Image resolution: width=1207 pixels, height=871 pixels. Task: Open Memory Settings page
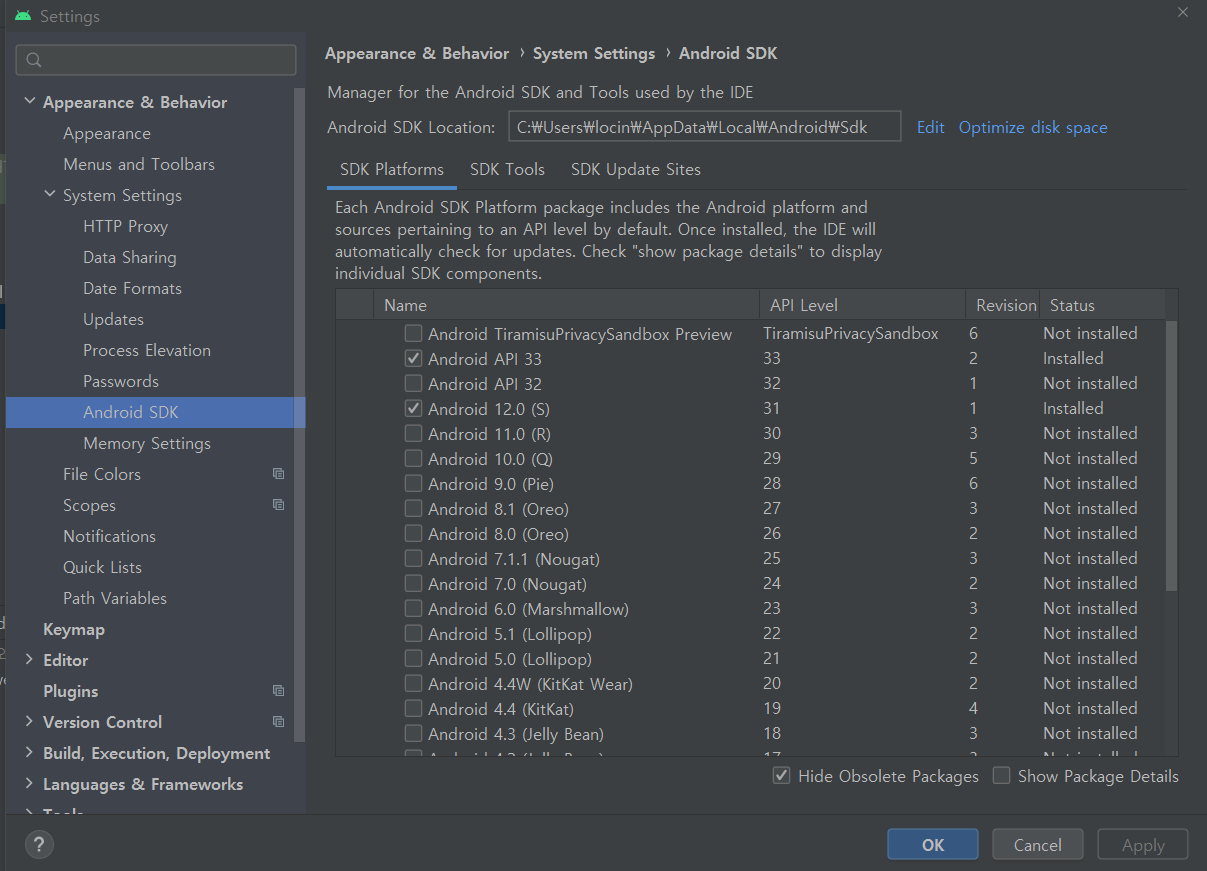tap(147, 443)
